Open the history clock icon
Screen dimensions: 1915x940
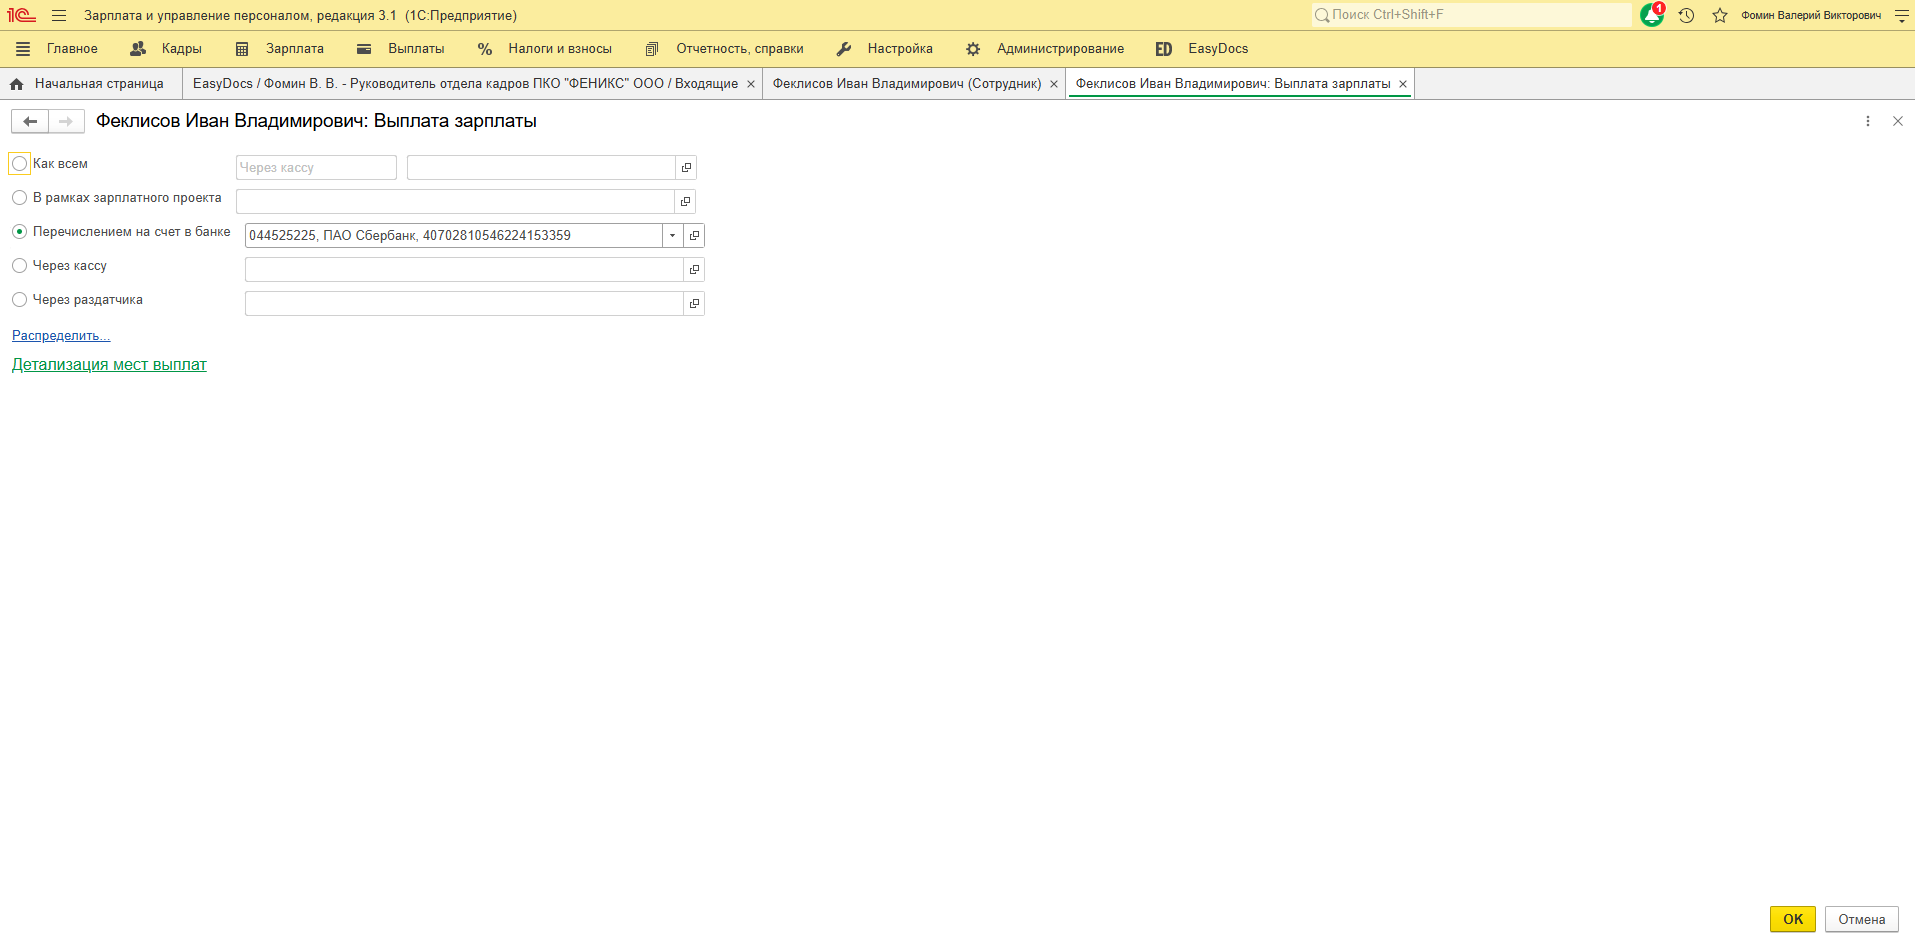1686,16
